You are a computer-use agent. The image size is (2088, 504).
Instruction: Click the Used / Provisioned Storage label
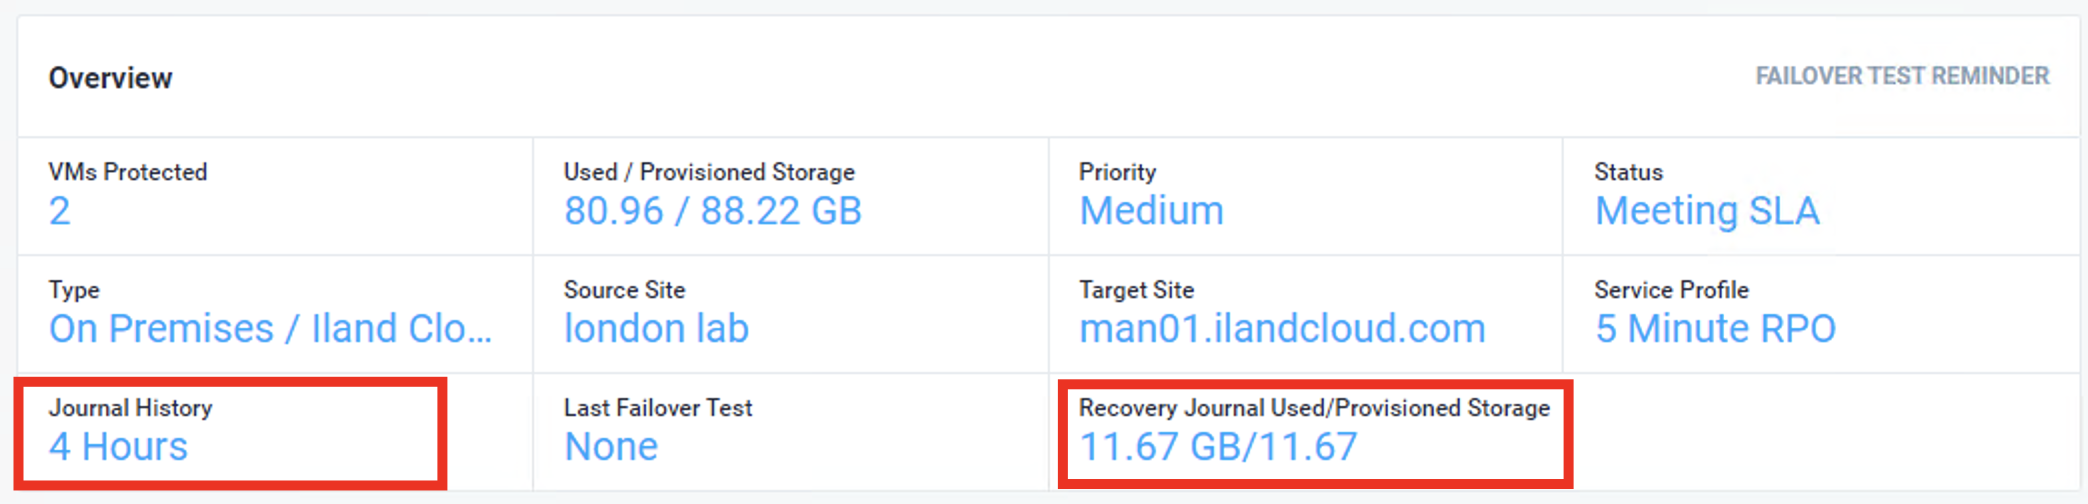coord(709,172)
